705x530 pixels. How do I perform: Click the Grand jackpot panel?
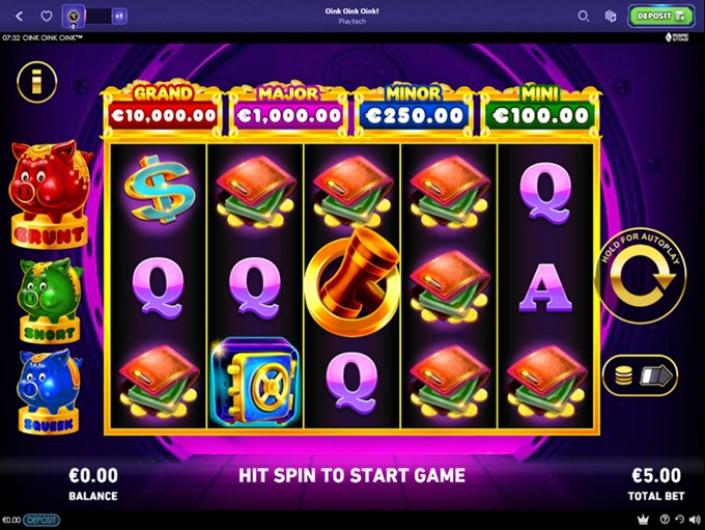[x=163, y=110]
